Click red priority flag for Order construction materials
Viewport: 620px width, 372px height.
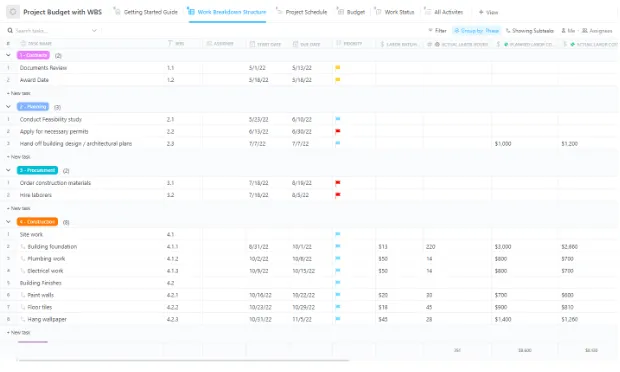click(x=338, y=183)
